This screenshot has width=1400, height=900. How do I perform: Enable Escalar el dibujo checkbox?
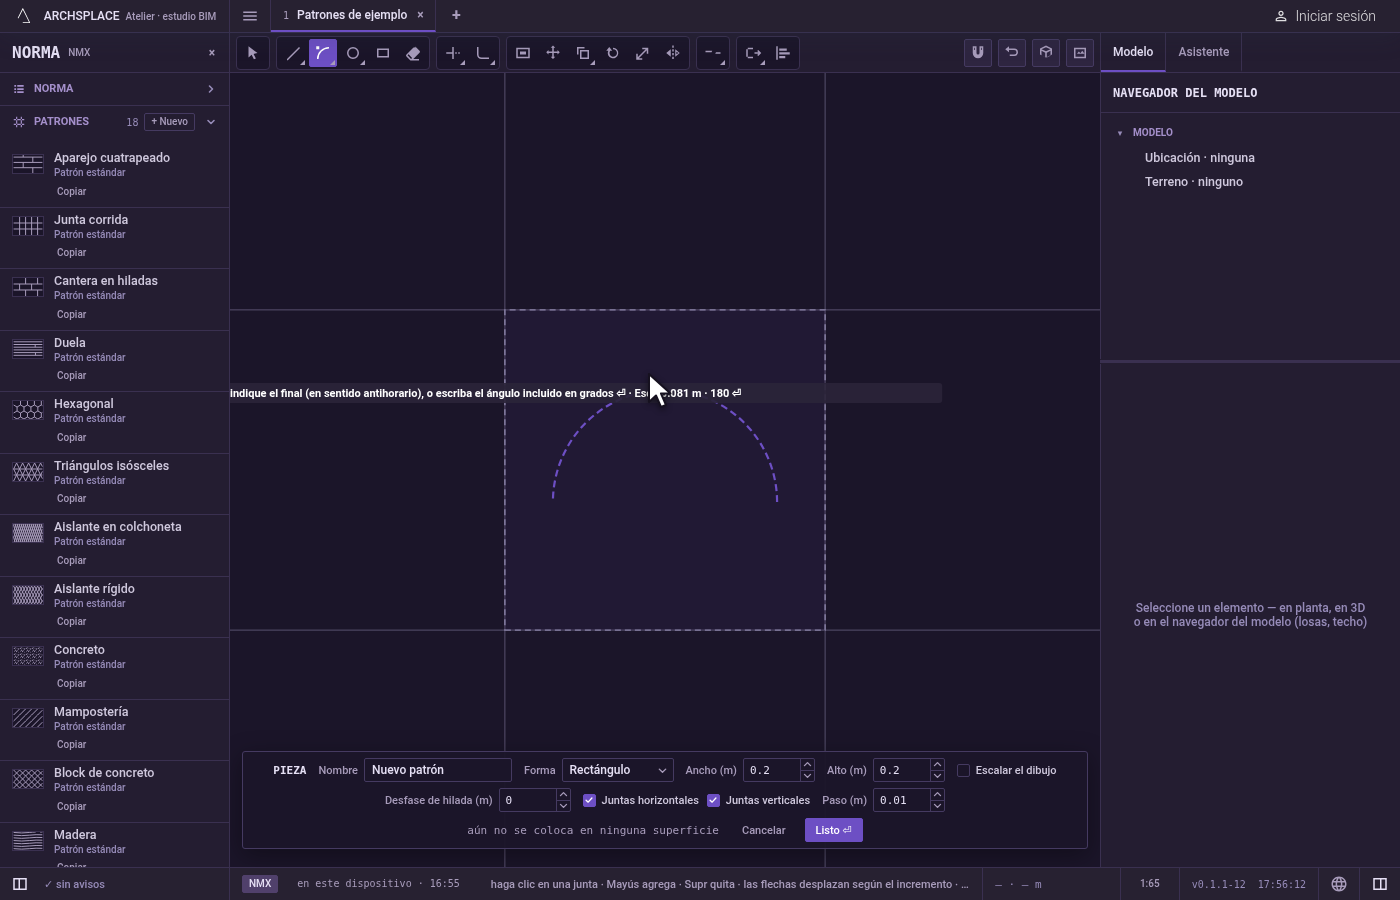click(963, 770)
